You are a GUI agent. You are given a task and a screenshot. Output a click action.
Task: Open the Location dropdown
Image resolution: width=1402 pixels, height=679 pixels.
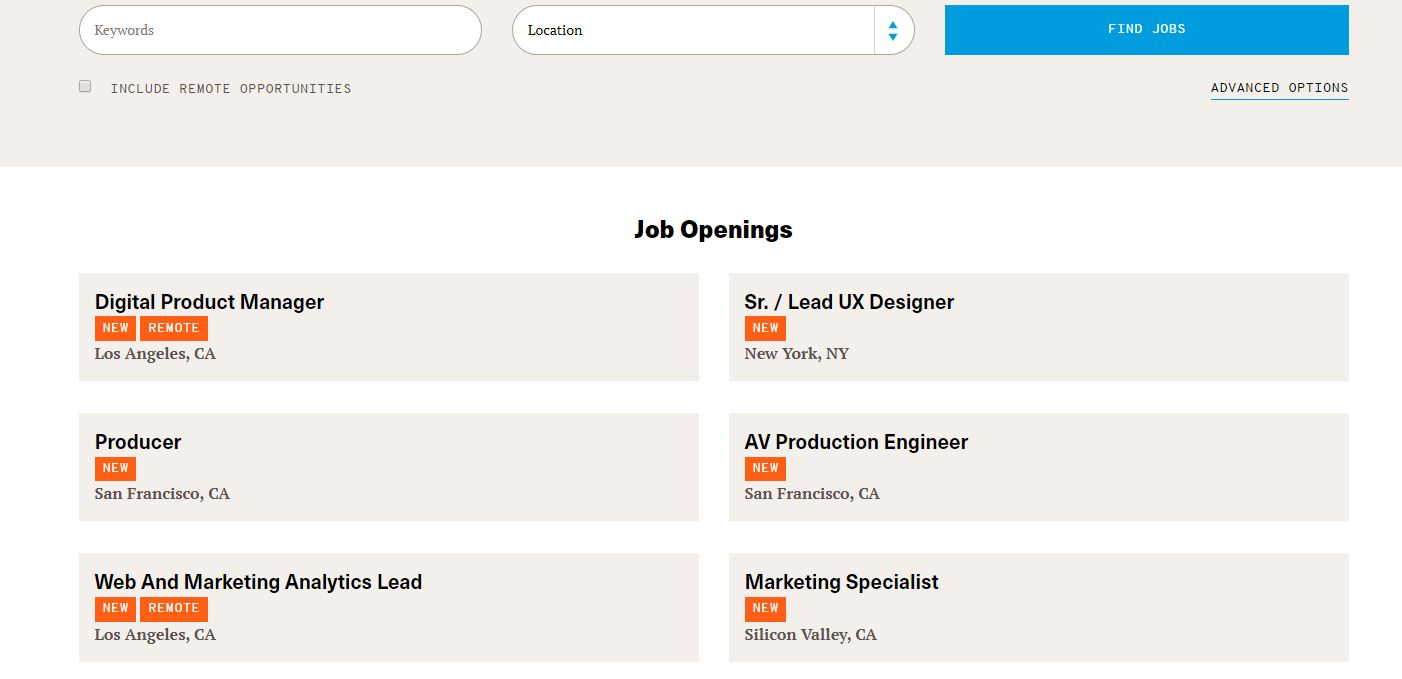pyautogui.click(x=713, y=30)
